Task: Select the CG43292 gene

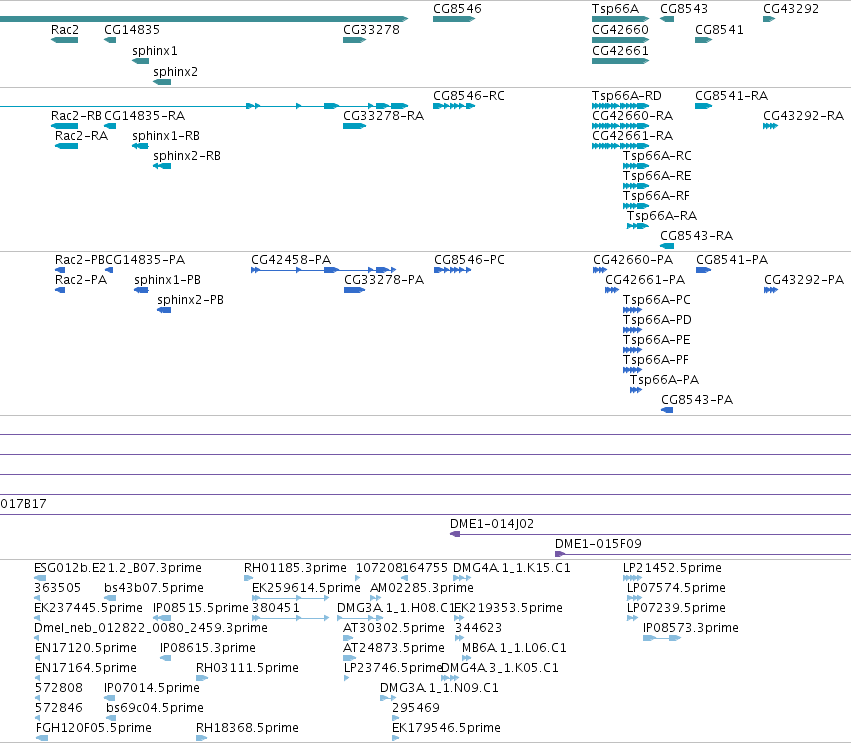Action: 769,19
